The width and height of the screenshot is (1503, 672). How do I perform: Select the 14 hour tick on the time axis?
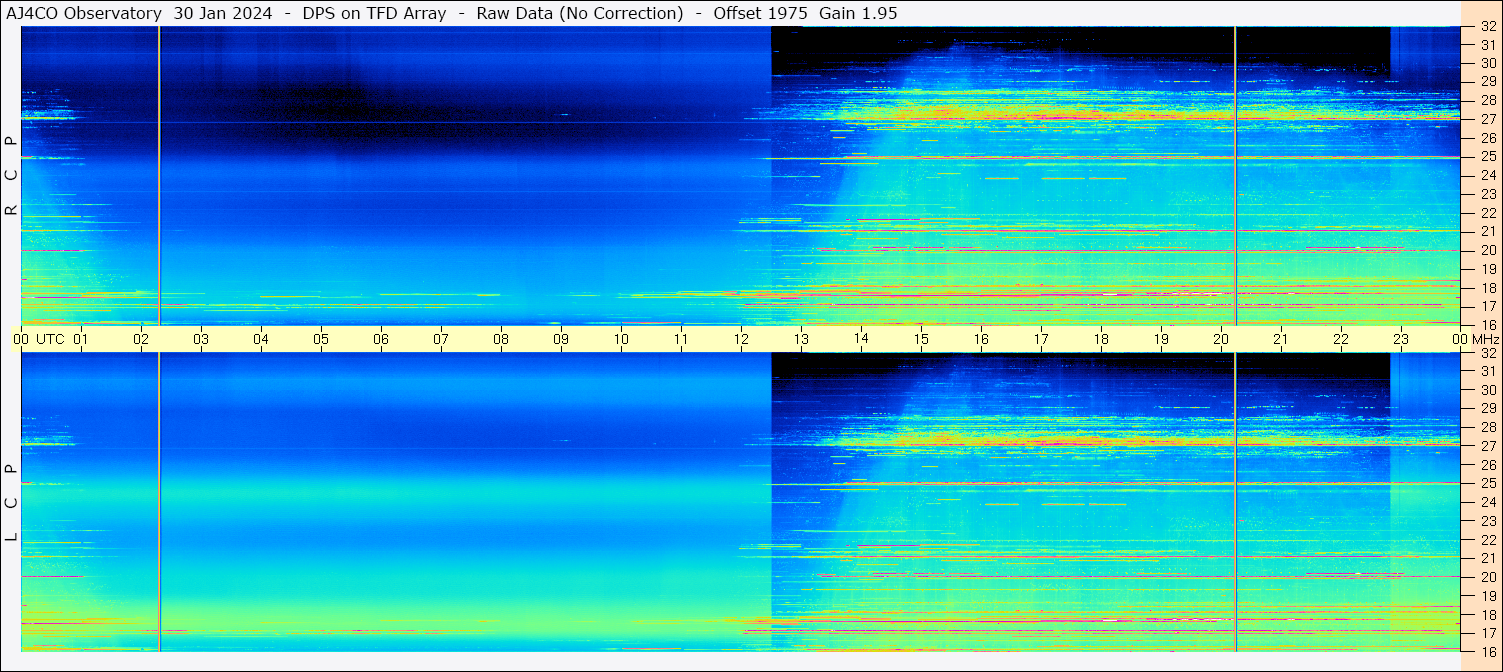point(861,339)
